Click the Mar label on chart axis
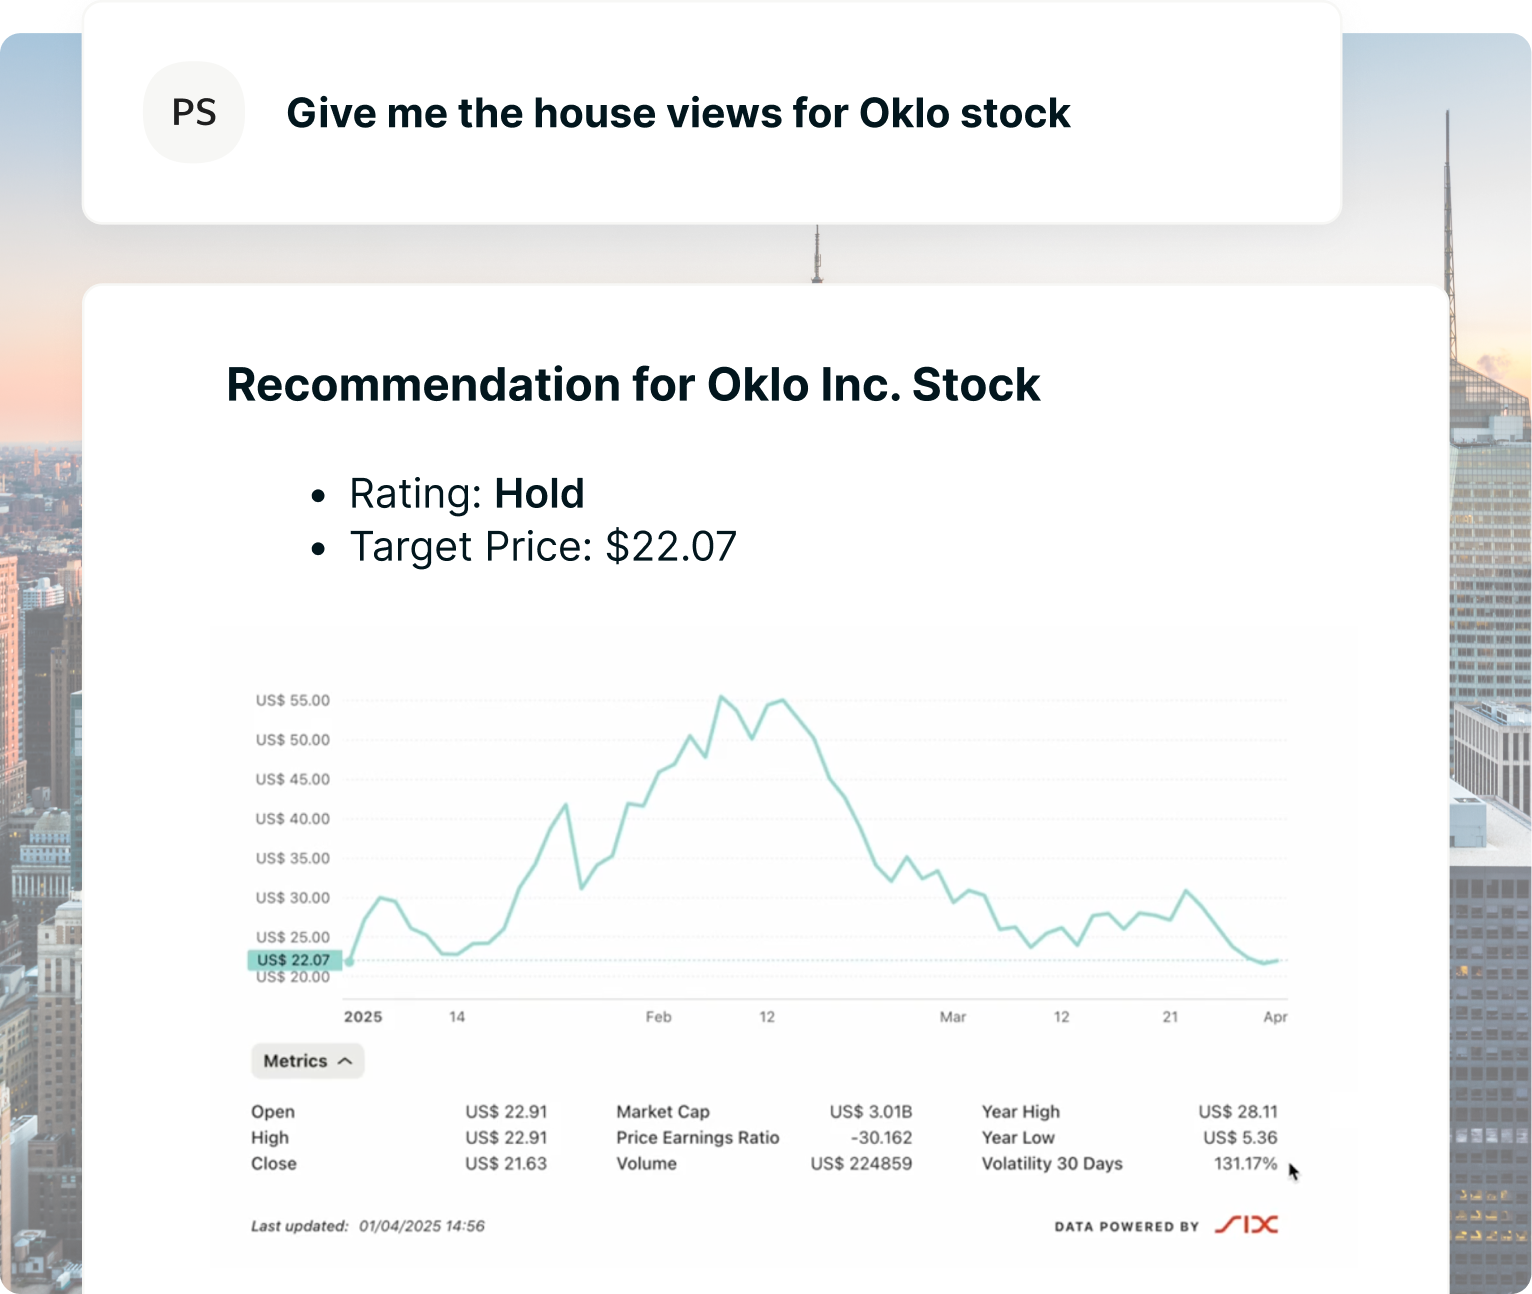 pos(952,1017)
